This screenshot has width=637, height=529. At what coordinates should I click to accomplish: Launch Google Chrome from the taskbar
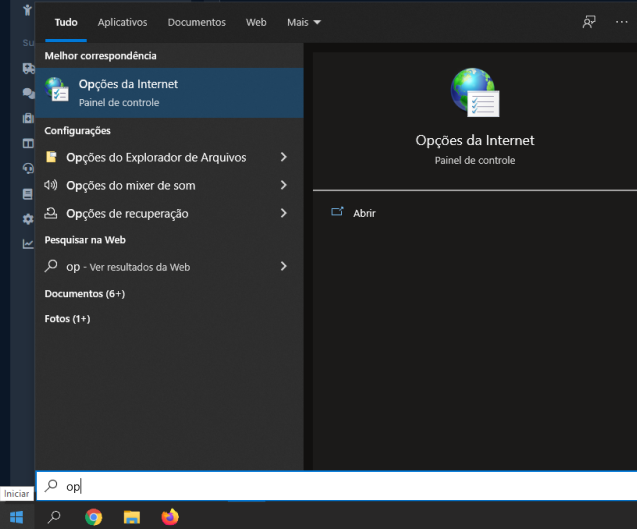[93, 517]
